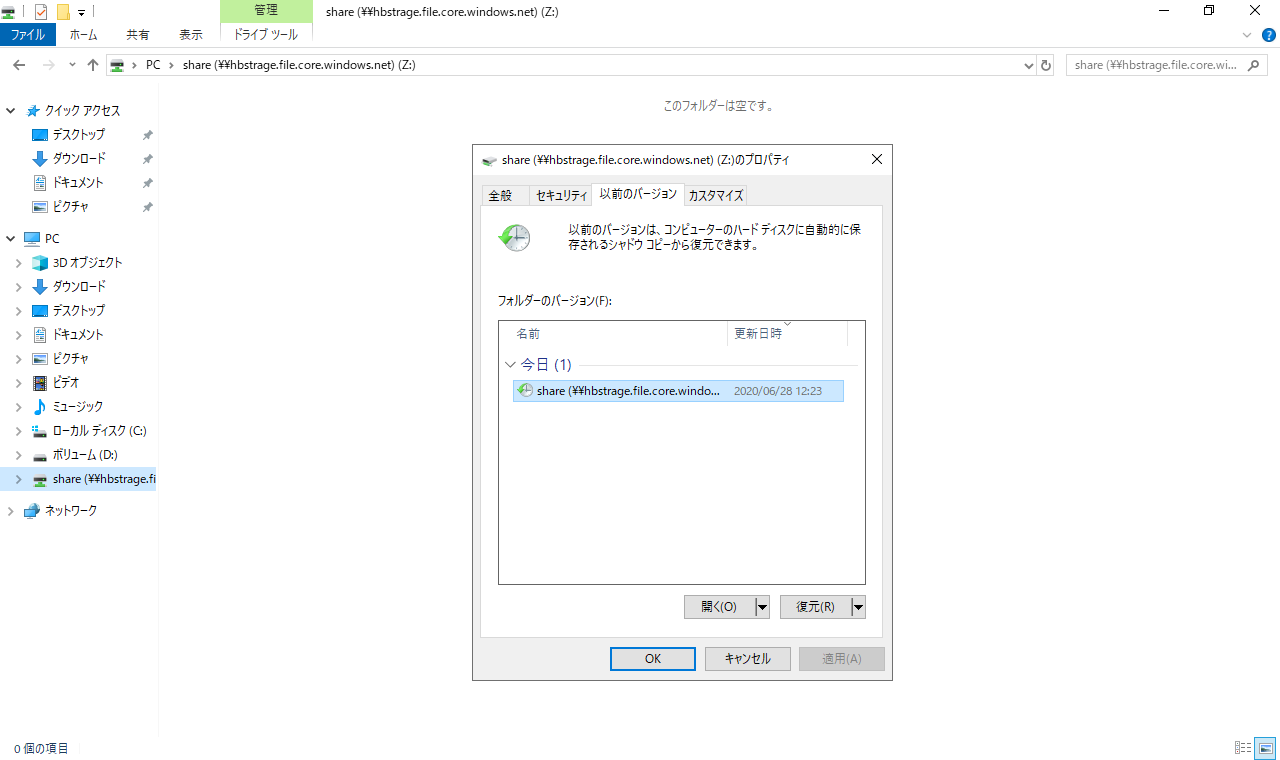The width and height of the screenshot is (1280, 760).
Task: Expand the share network drive node
Action: pos(18,479)
